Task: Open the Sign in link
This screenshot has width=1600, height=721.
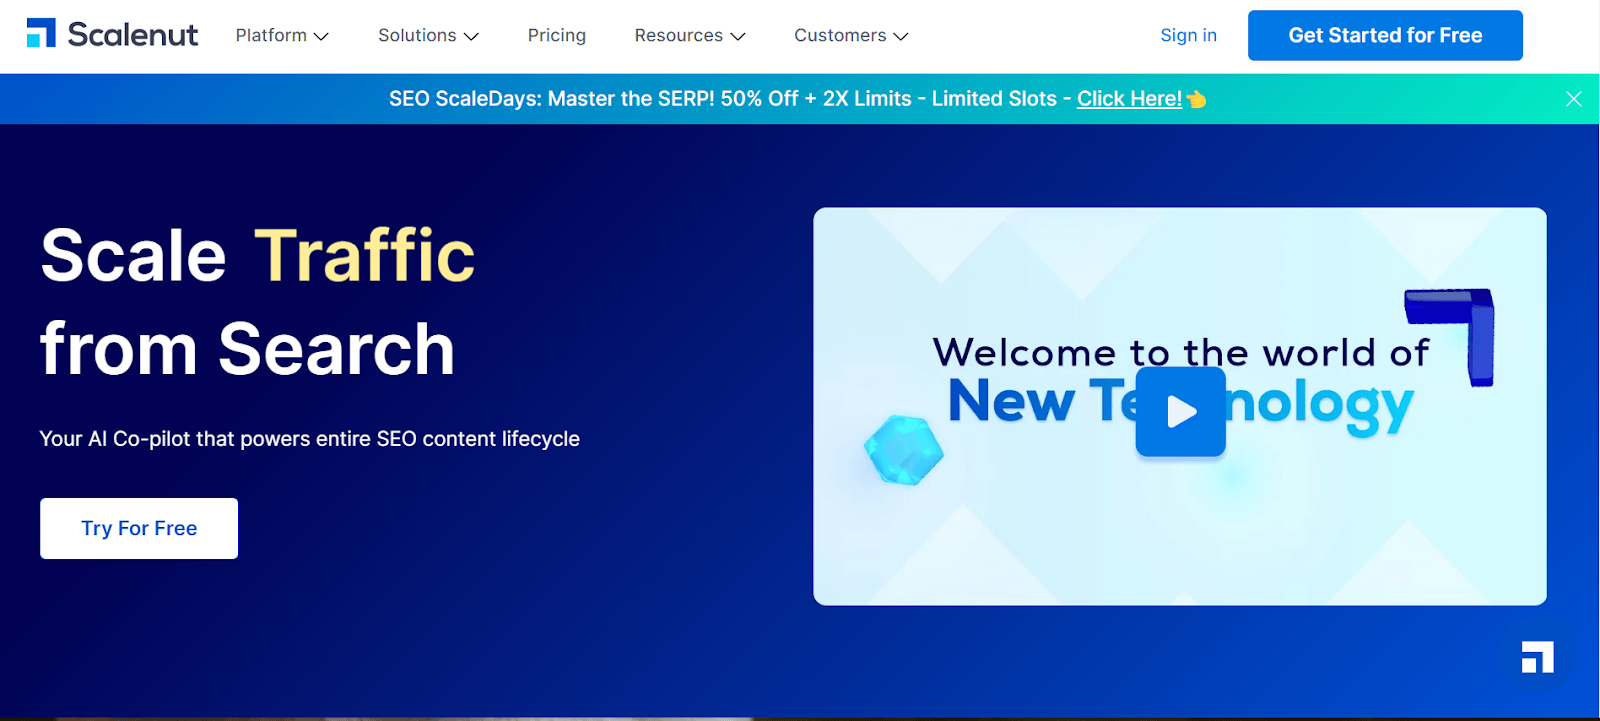Action: pyautogui.click(x=1188, y=35)
